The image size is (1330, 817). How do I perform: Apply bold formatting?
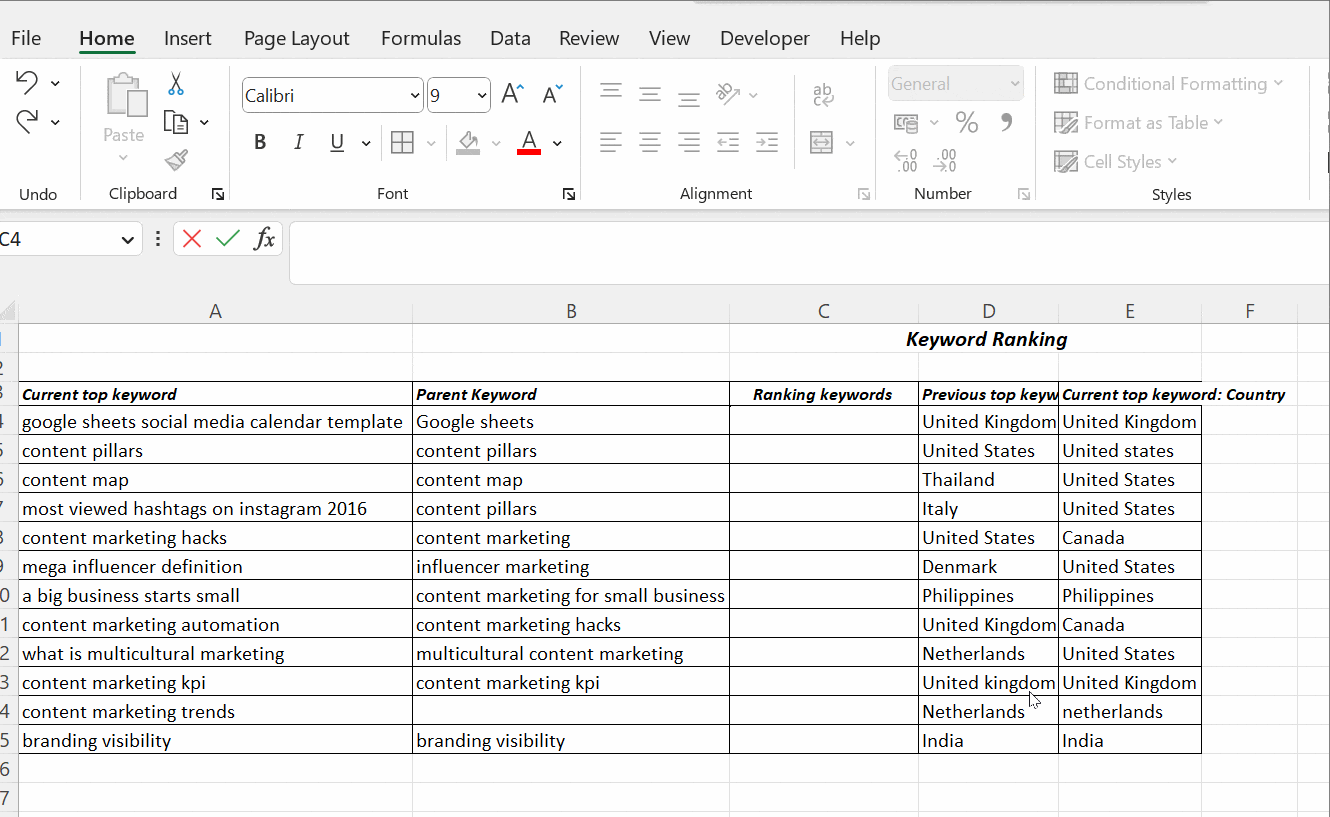coord(260,142)
